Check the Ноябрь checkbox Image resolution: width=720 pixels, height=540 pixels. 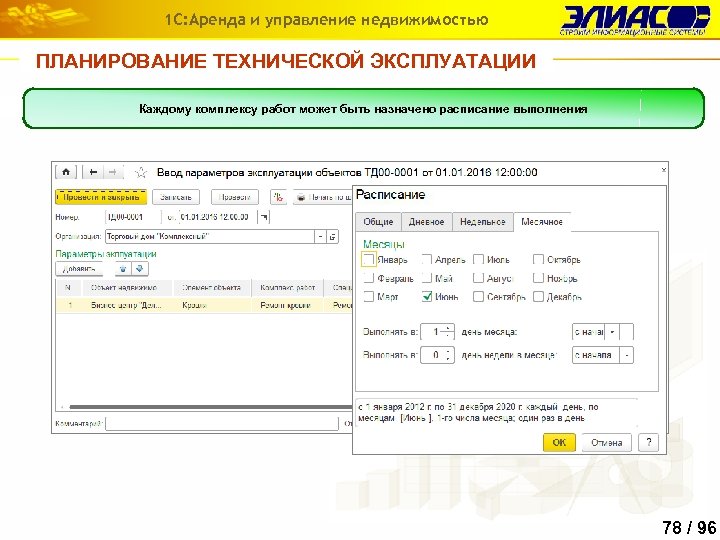point(538,278)
